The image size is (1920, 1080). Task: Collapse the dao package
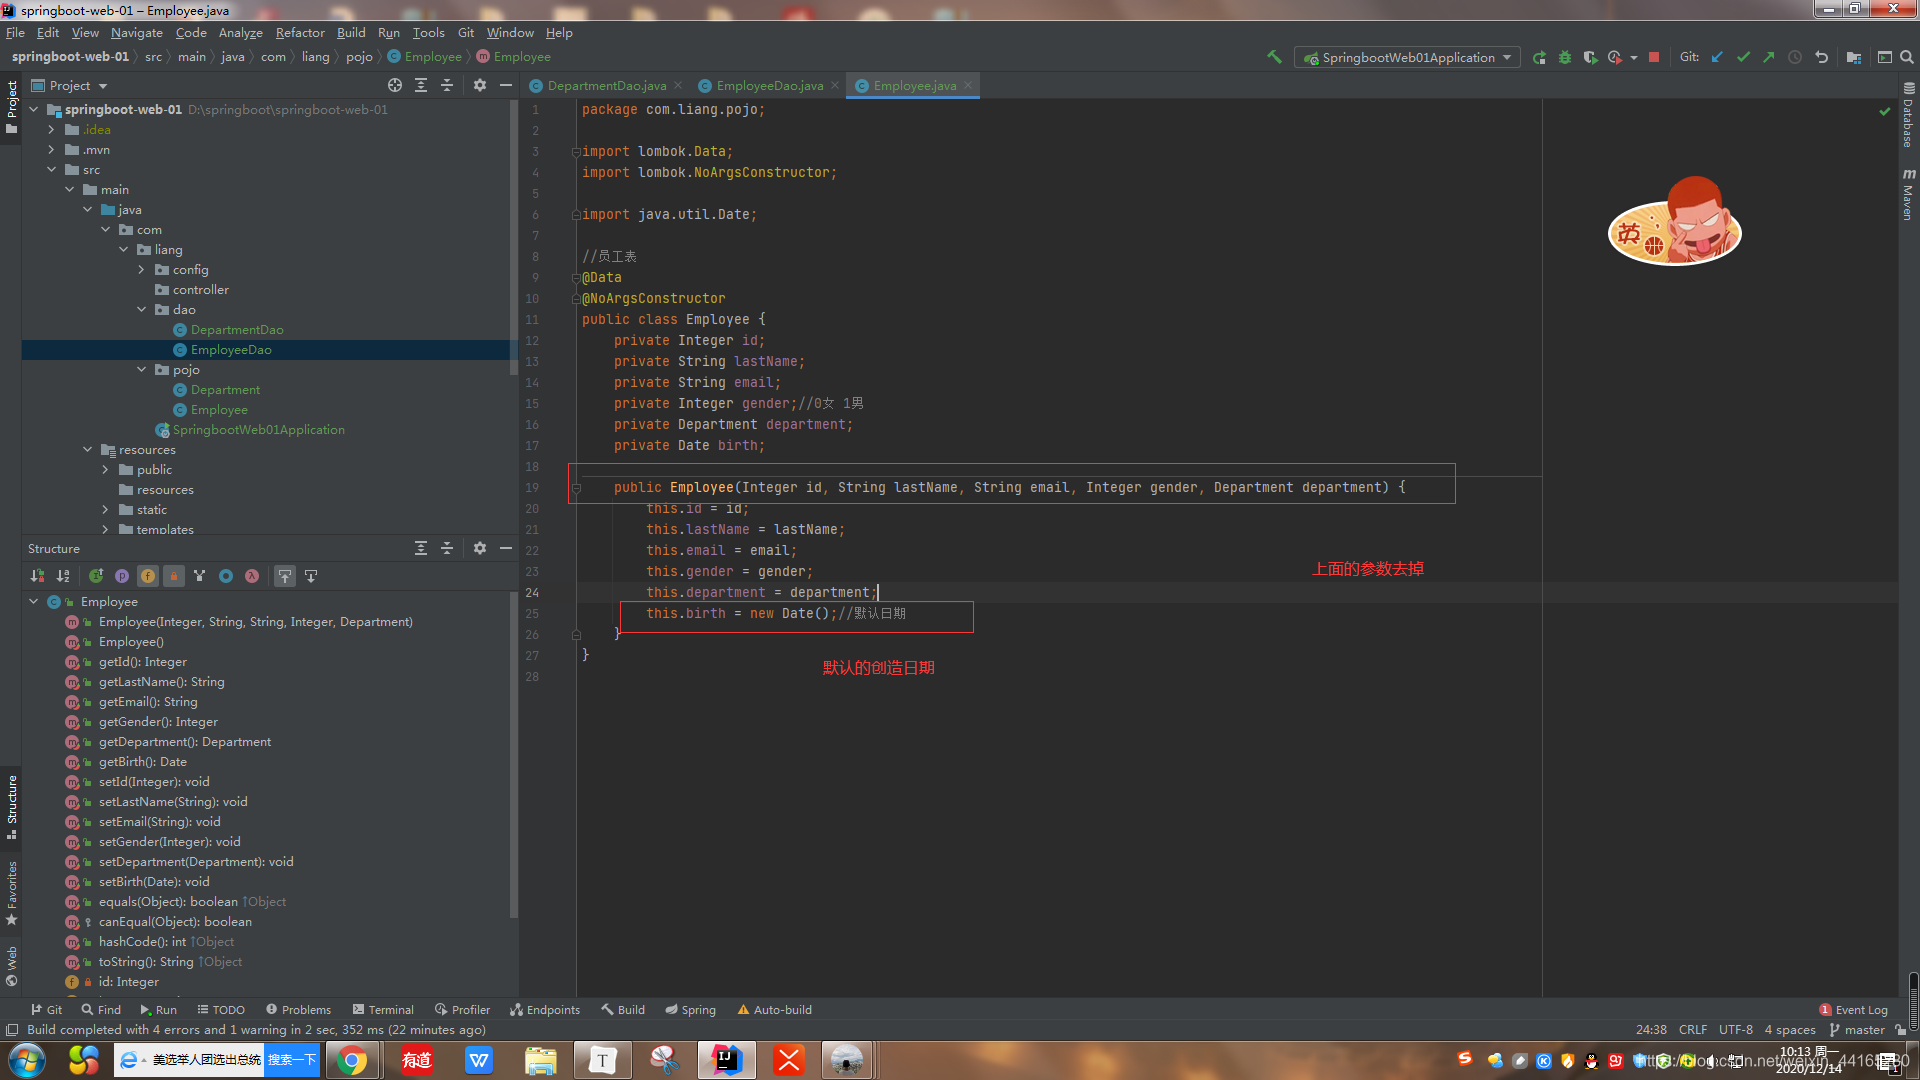[x=142, y=310]
